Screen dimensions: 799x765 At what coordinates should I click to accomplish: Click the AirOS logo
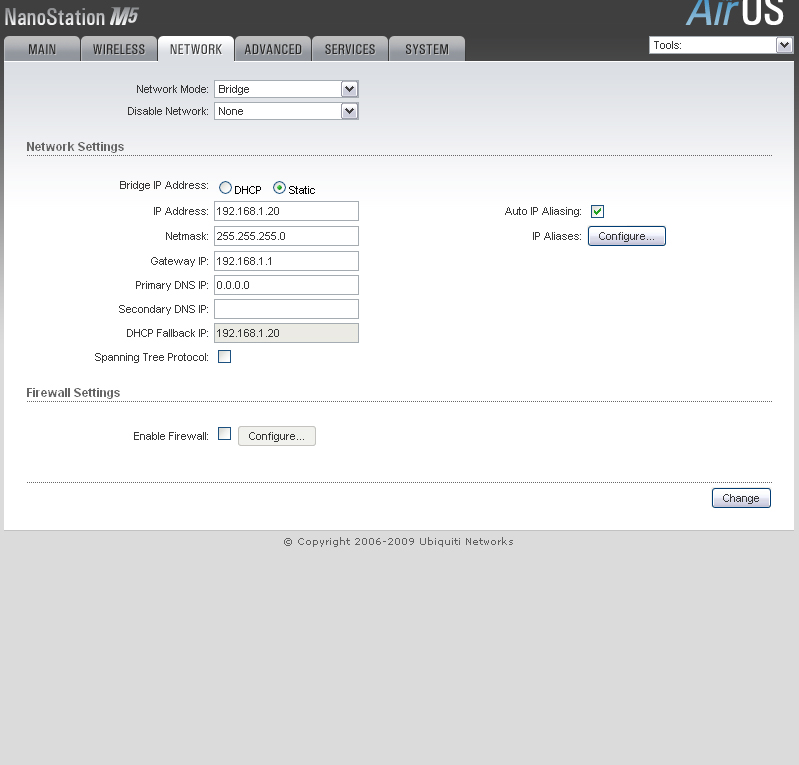735,12
